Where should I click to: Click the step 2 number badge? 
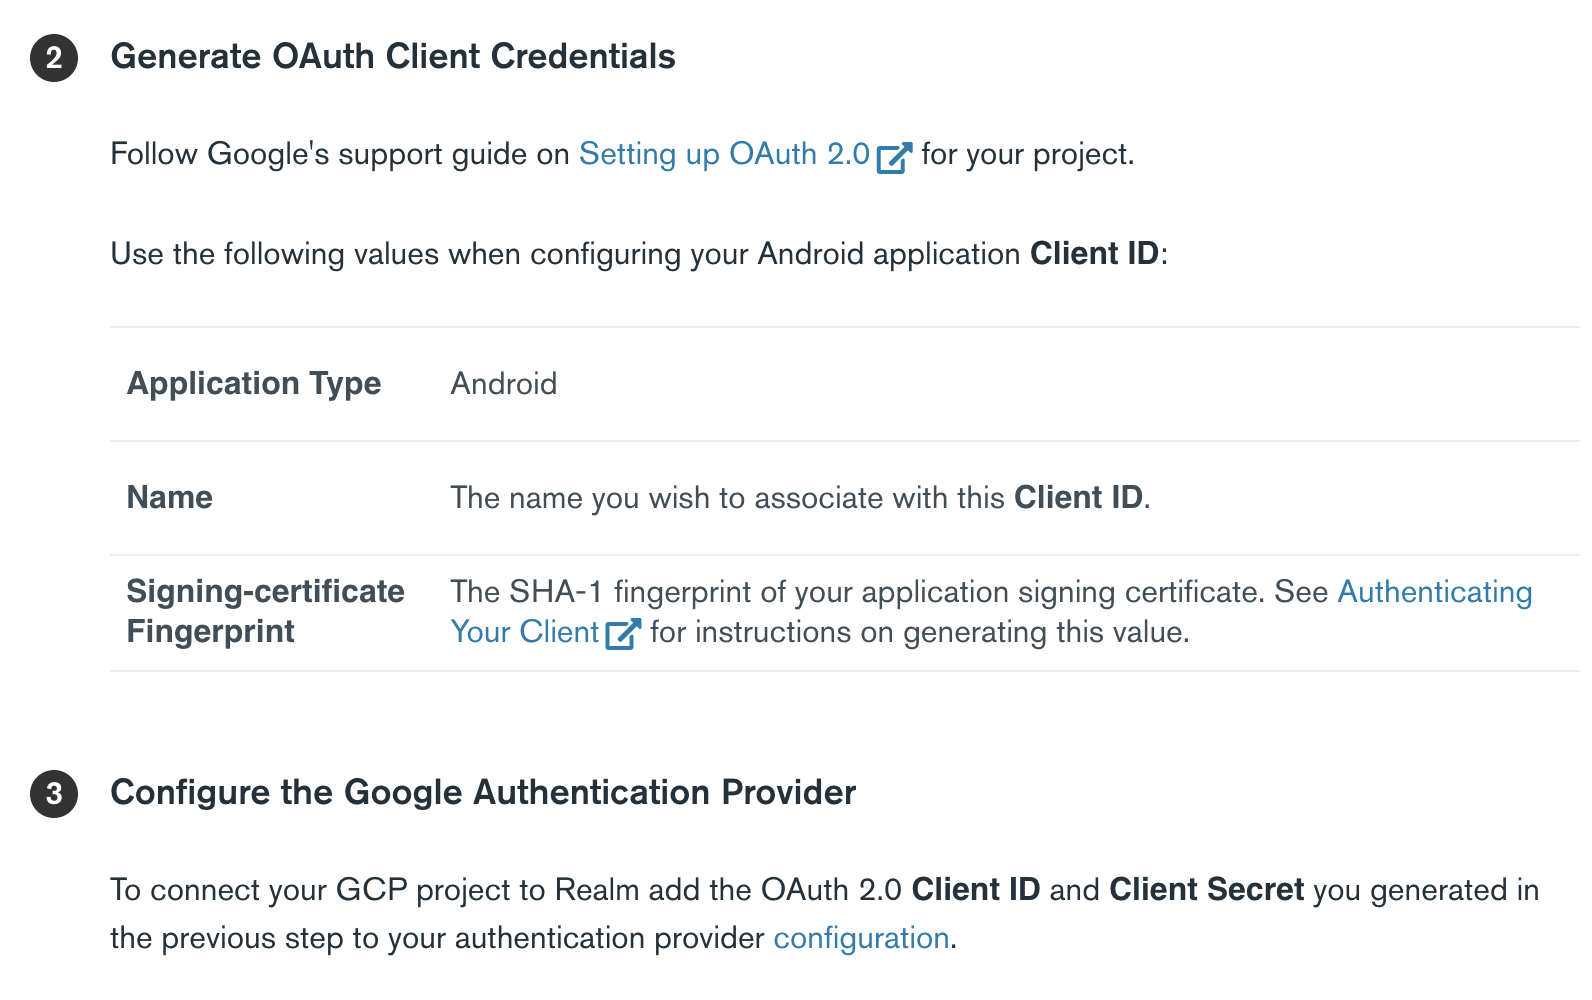(54, 58)
